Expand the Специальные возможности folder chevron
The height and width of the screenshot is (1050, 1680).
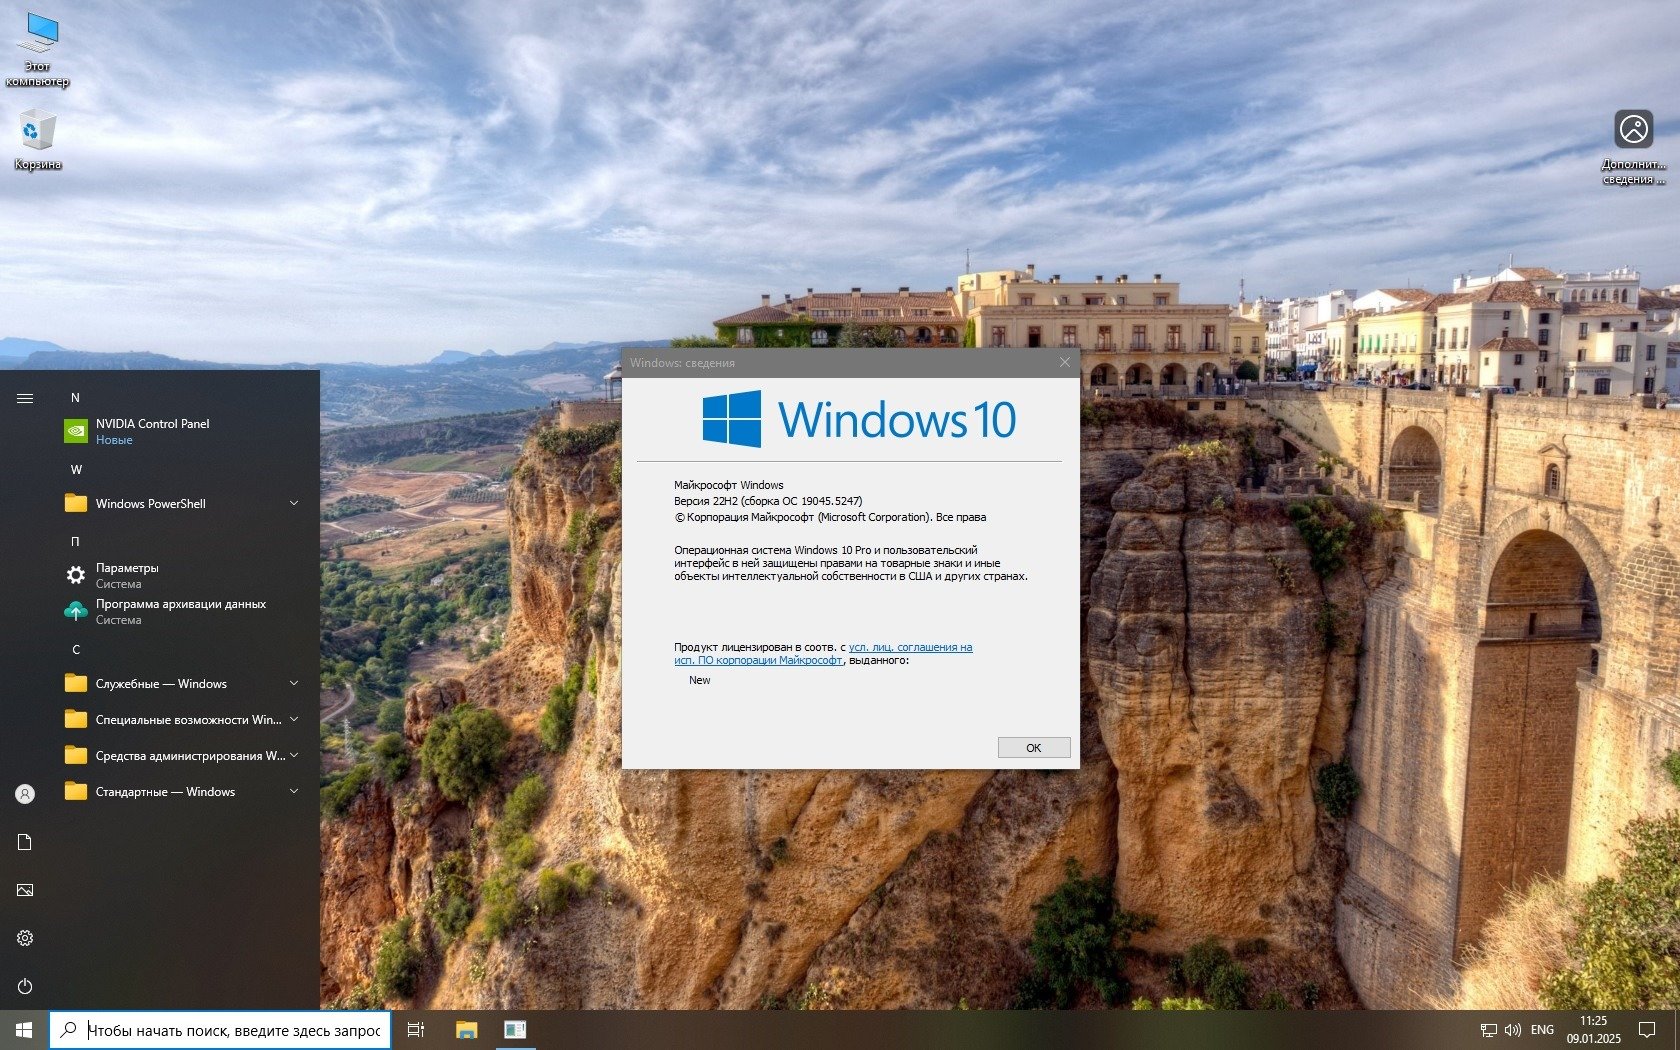(x=294, y=719)
